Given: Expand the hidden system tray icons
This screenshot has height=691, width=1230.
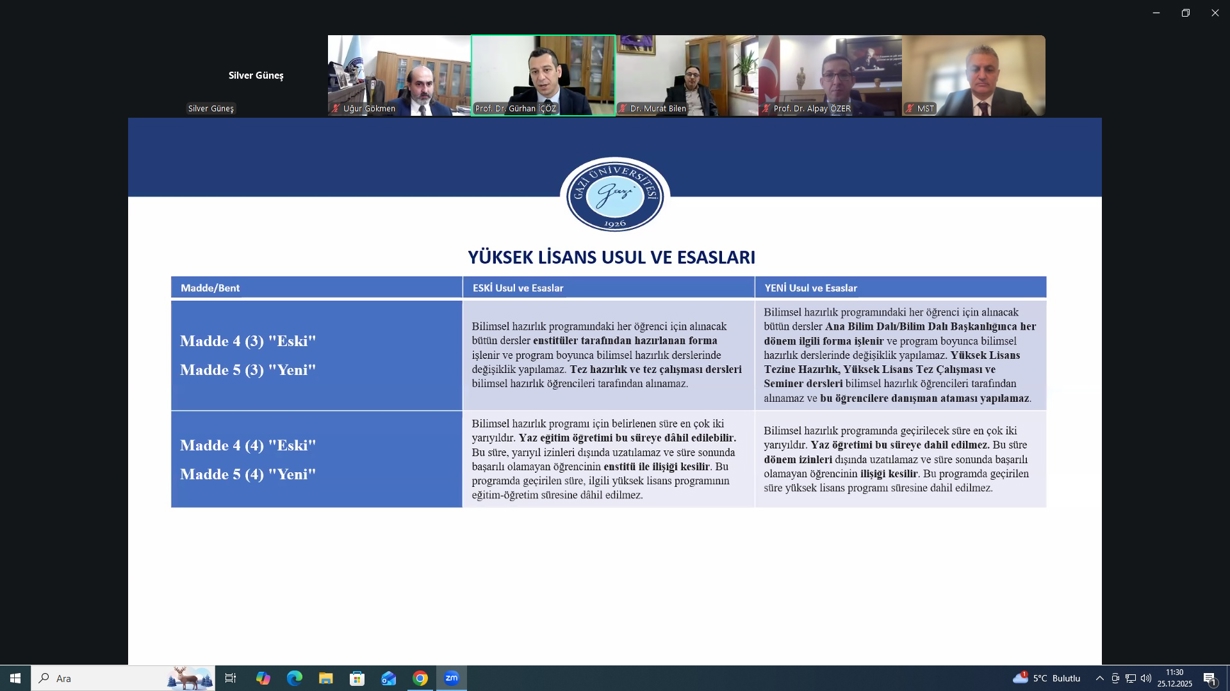Looking at the screenshot, I should click(1099, 678).
